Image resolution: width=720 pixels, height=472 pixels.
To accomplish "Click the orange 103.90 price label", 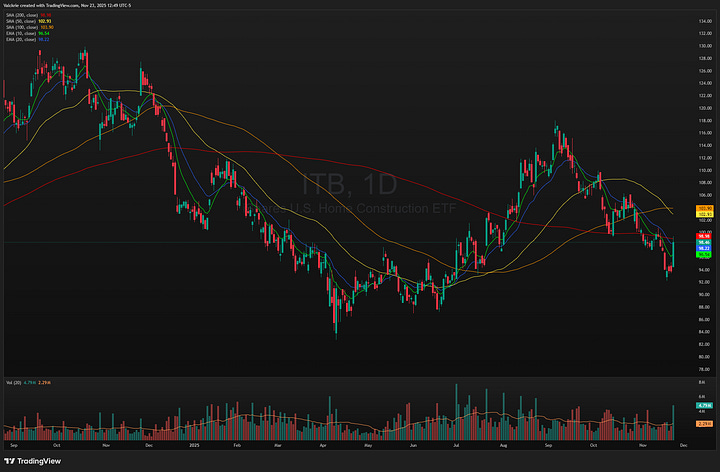I will 704,208.
